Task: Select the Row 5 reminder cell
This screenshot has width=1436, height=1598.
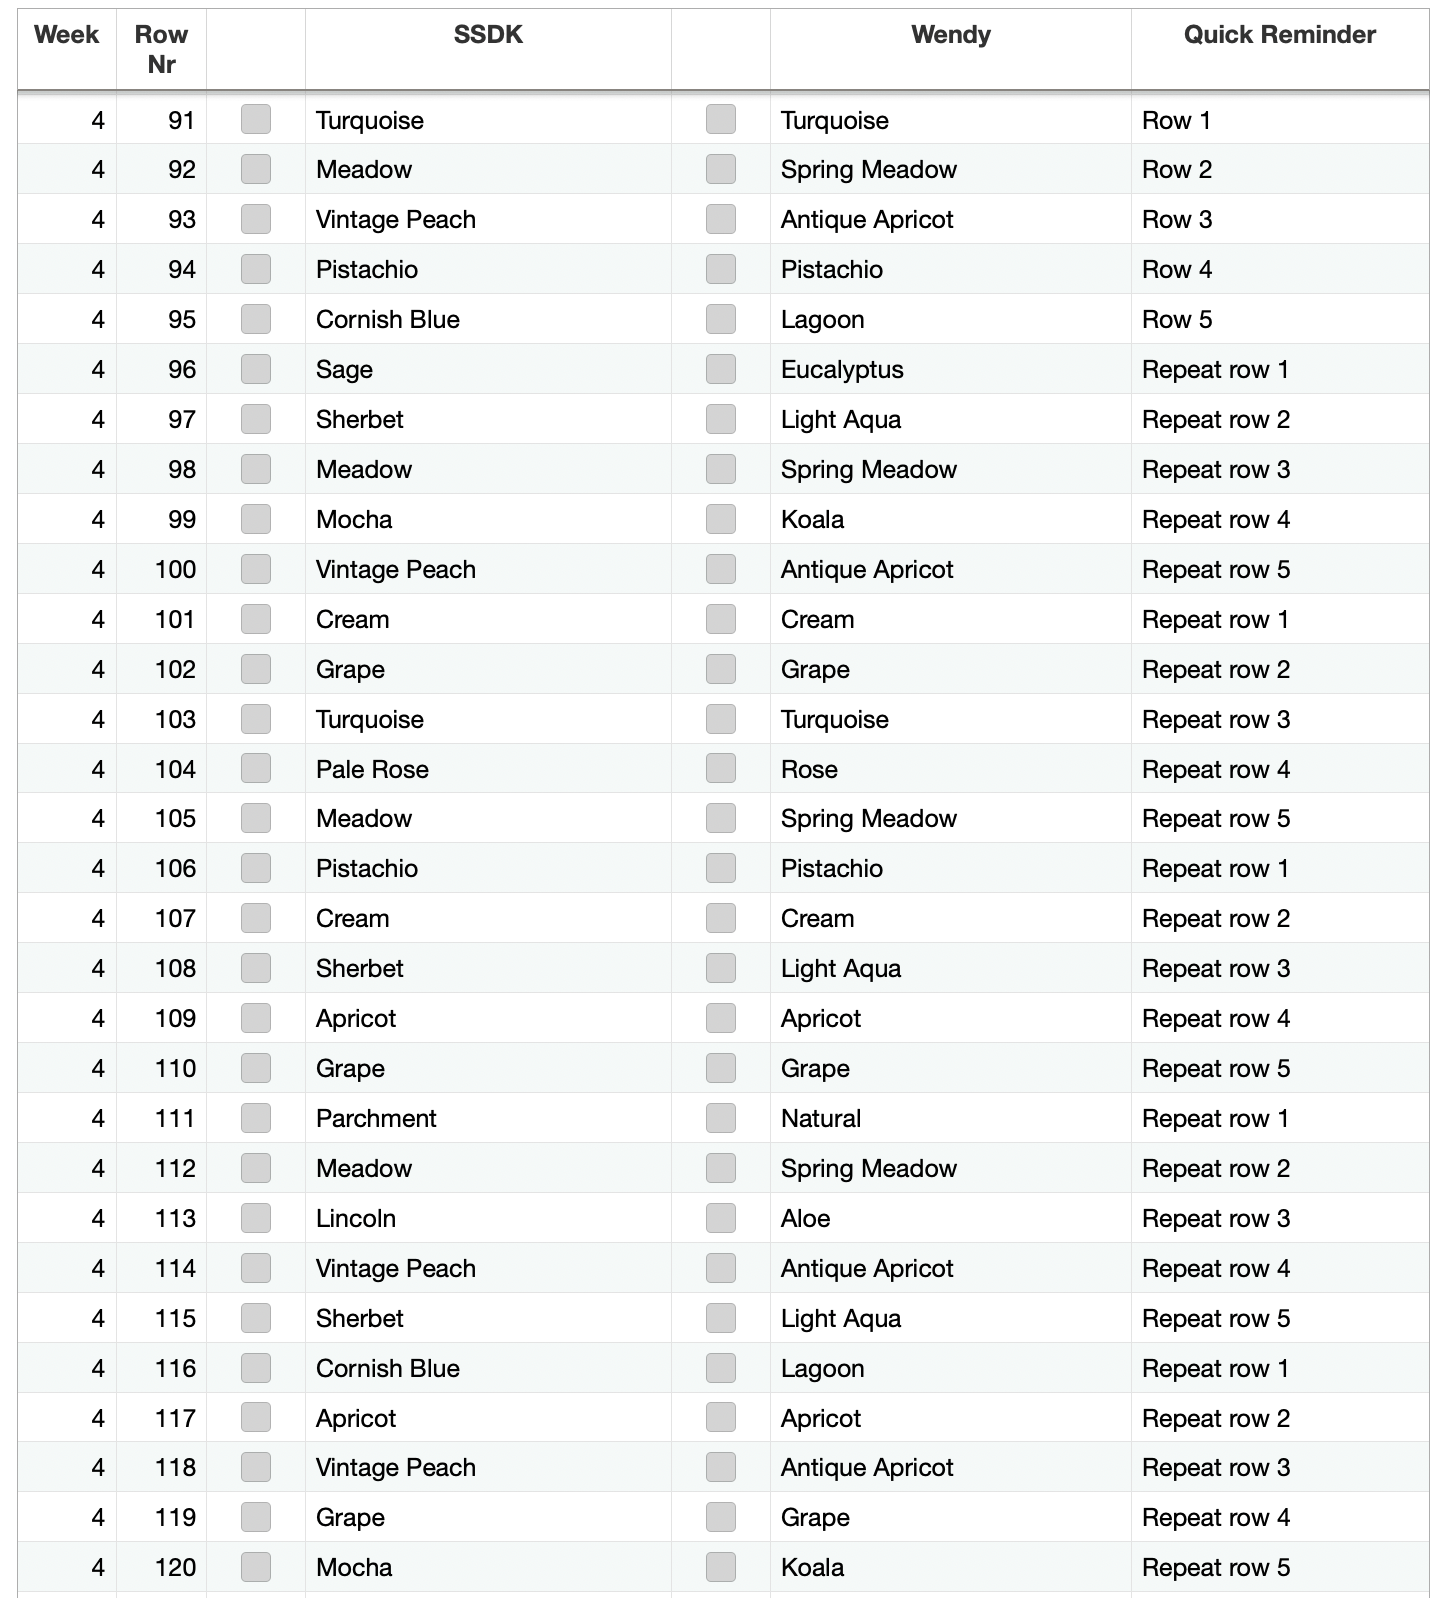Action: coord(1280,319)
